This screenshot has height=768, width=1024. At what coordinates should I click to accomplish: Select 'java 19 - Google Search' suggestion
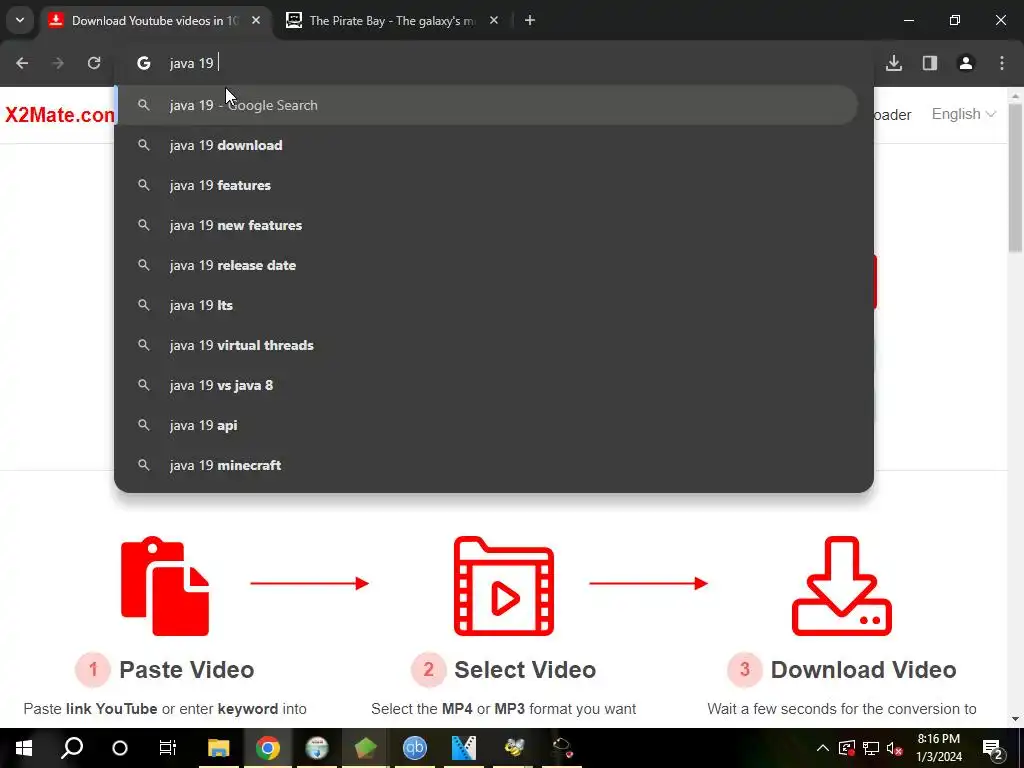[x=487, y=105]
